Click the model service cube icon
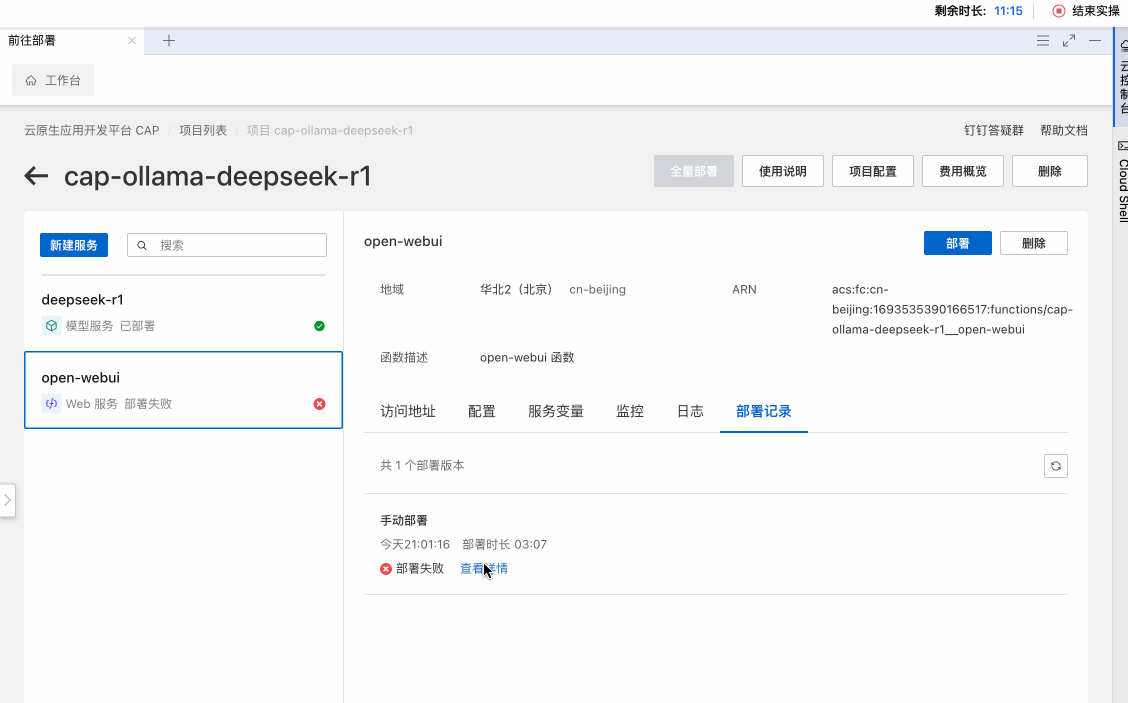This screenshot has width=1128, height=703. coord(51,325)
